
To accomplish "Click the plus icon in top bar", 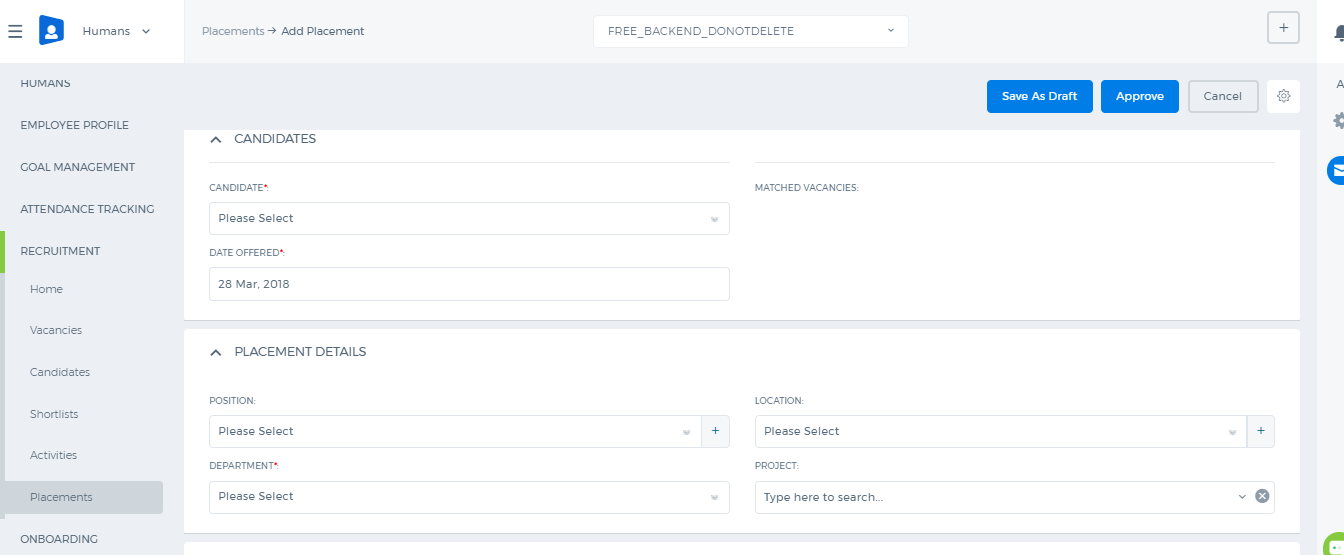I will [x=1283, y=27].
